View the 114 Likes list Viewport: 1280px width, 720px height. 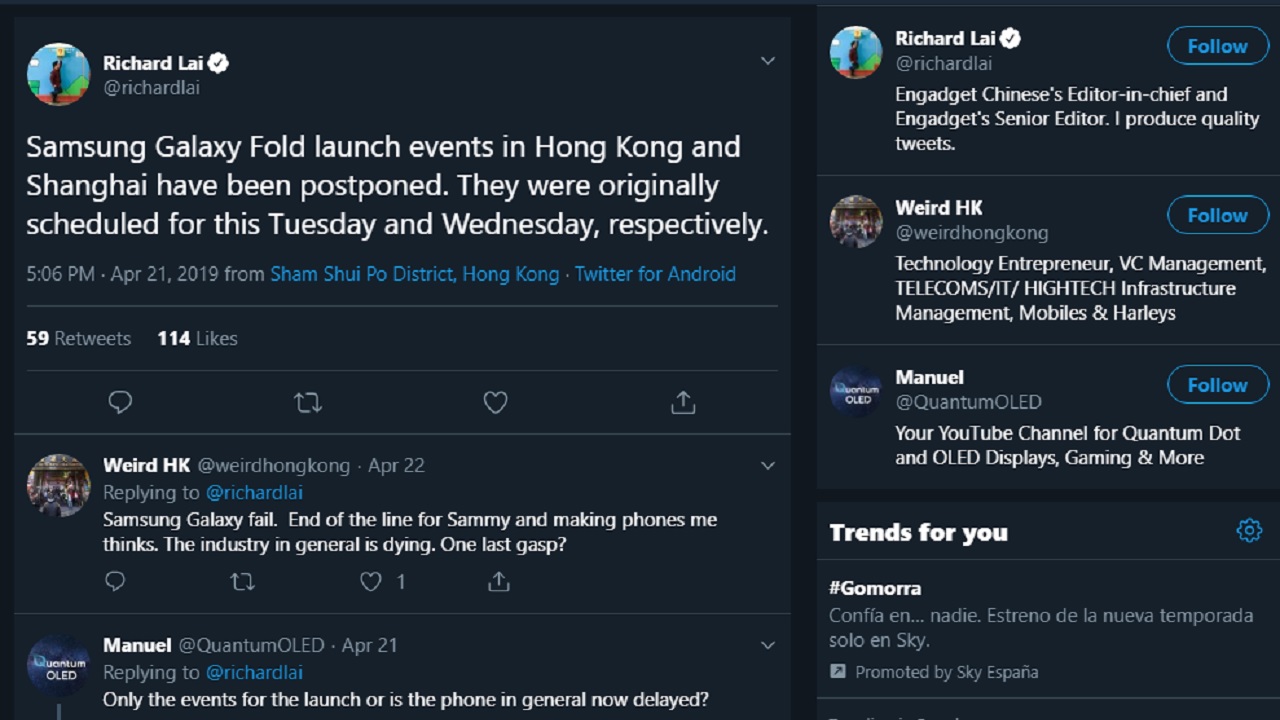click(x=197, y=338)
